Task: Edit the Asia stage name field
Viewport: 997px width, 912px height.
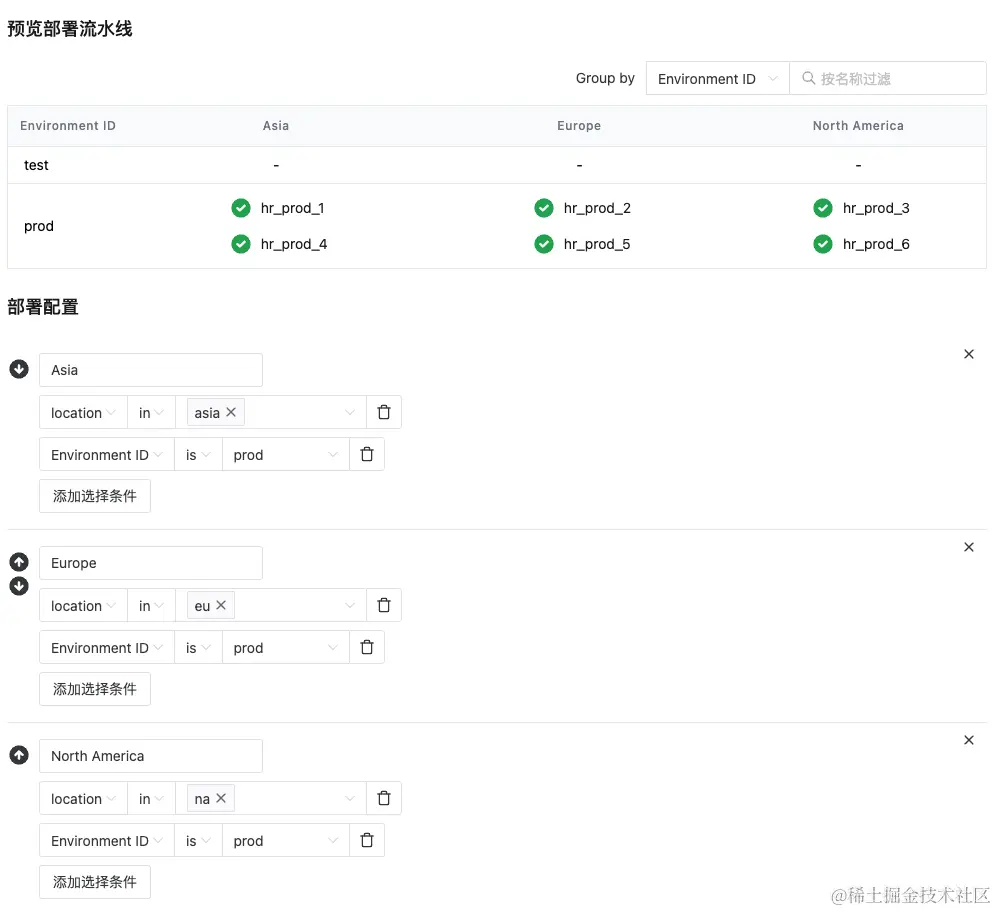Action: (x=151, y=370)
